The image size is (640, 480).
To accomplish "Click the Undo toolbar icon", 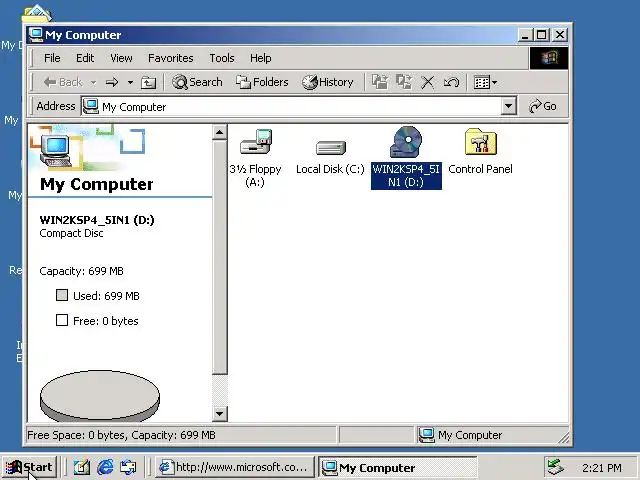I will coord(451,82).
